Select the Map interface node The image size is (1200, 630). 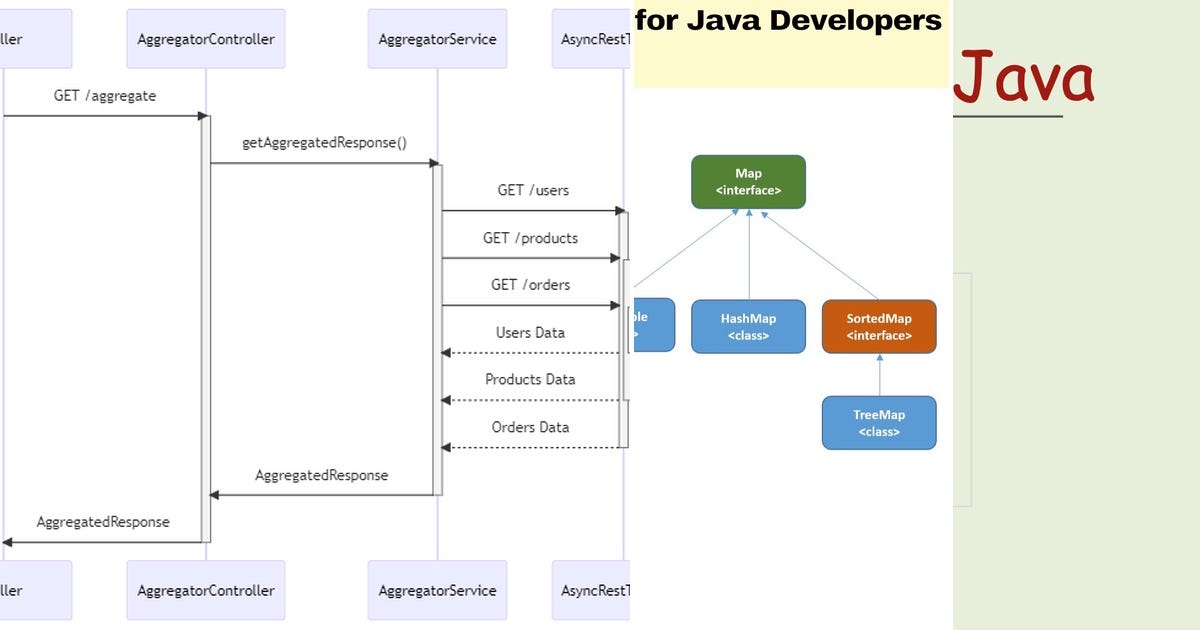coord(748,181)
